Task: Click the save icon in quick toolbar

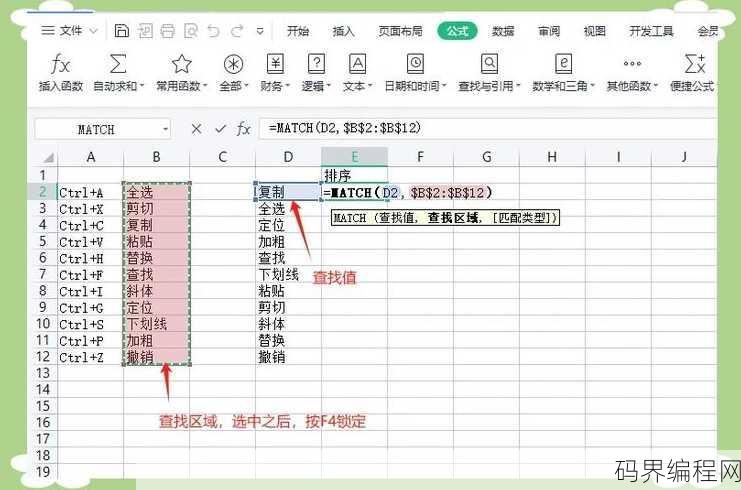Action: (x=121, y=31)
